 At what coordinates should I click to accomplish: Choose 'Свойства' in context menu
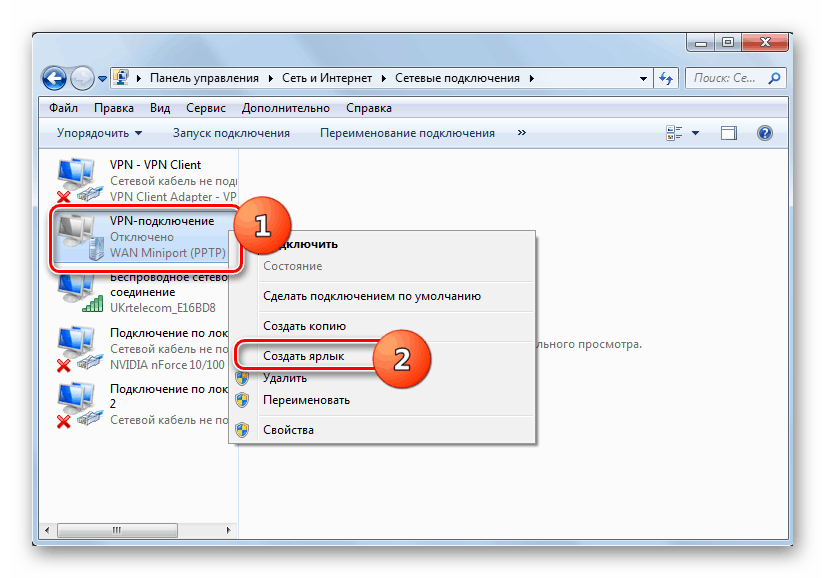click(382, 430)
